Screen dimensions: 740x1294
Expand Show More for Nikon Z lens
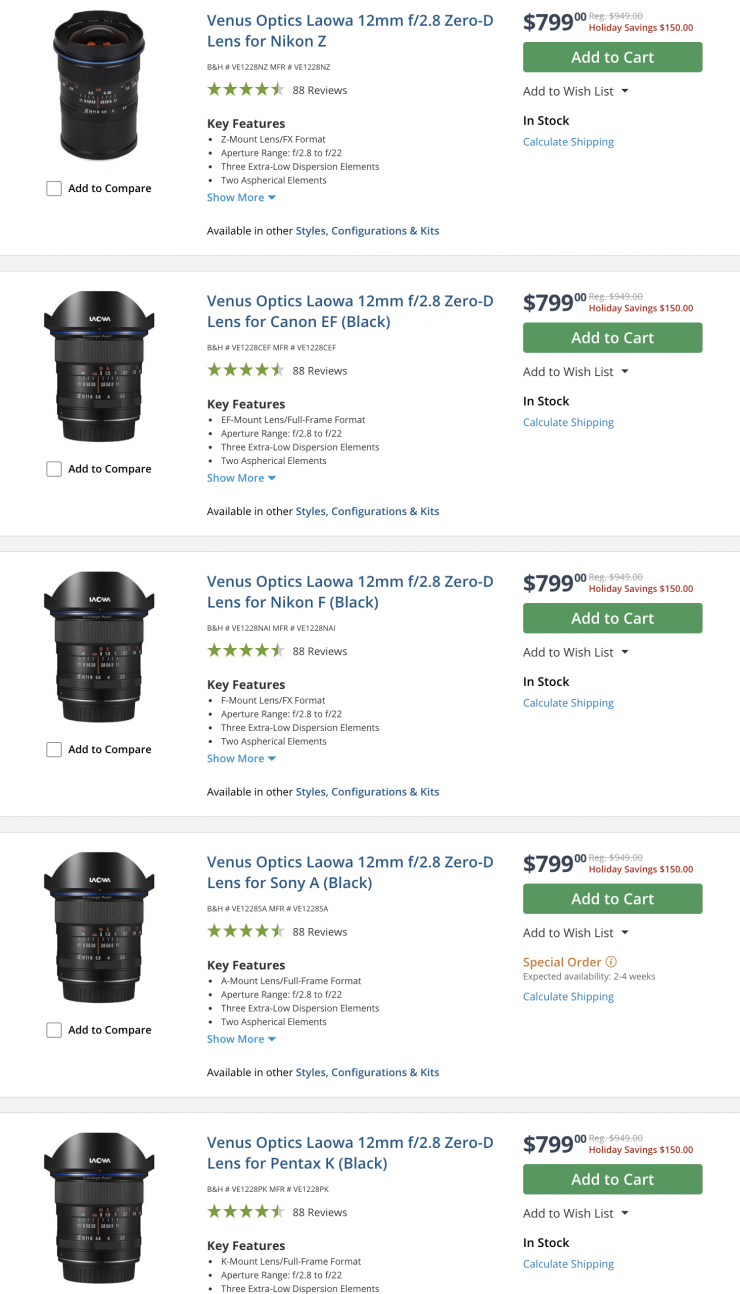point(241,198)
